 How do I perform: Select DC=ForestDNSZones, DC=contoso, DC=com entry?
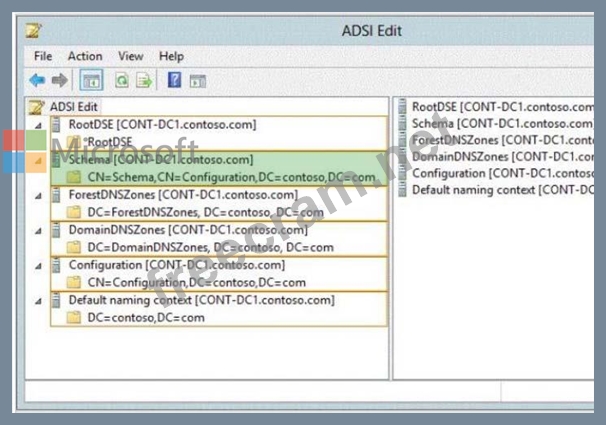206,212
